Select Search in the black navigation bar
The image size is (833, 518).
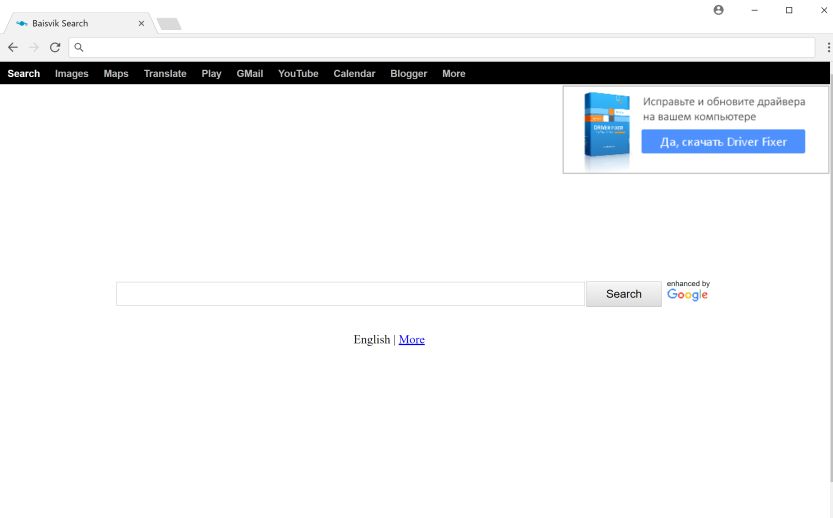click(24, 74)
